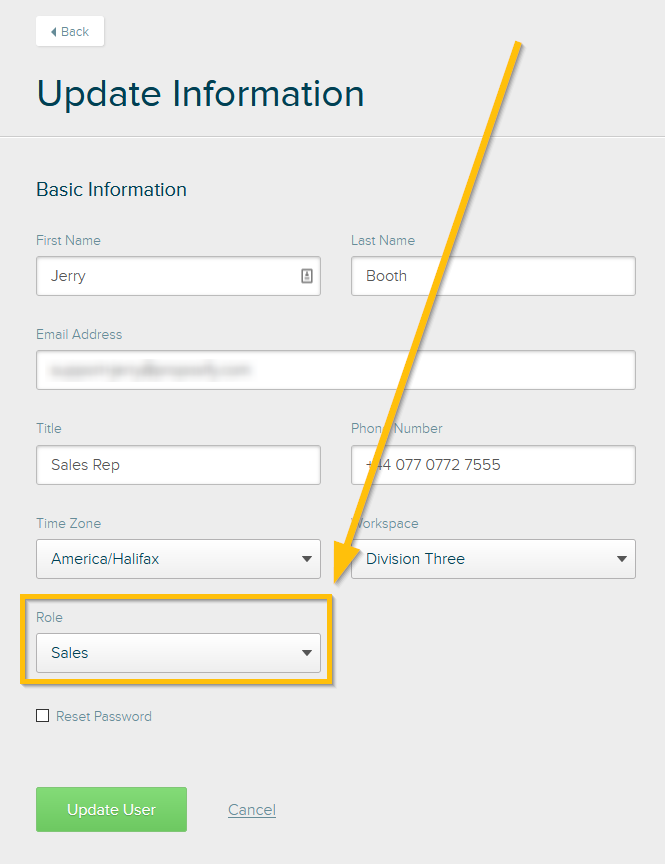Image resolution: width=665 pixels, height=864 pixels.
Task: Click the Update User button
Action: [111, 809]
